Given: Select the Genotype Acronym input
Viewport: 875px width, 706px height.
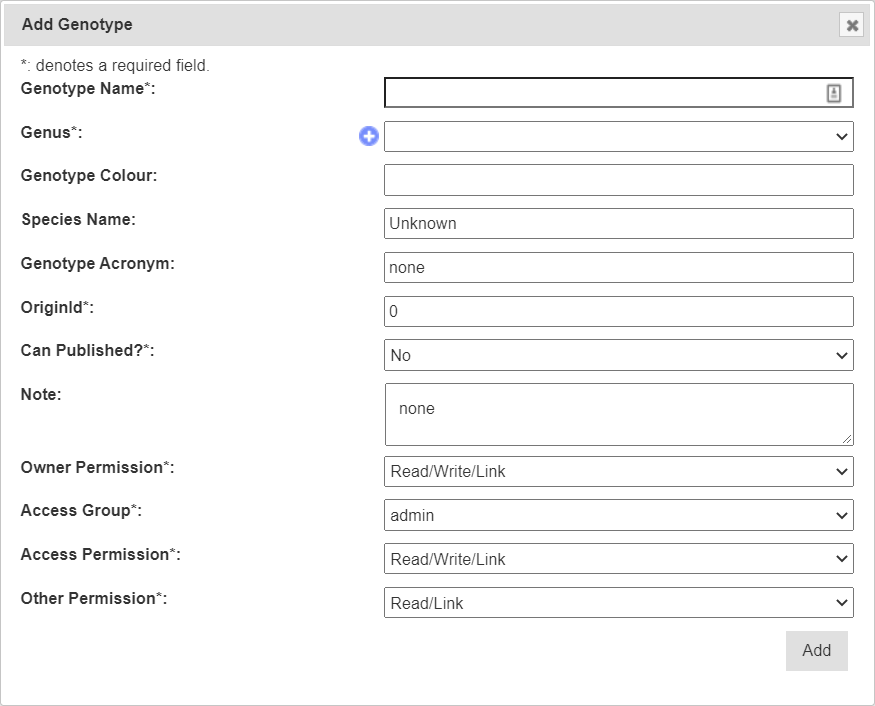Looking at the screenshot, I should click(618, 267).
